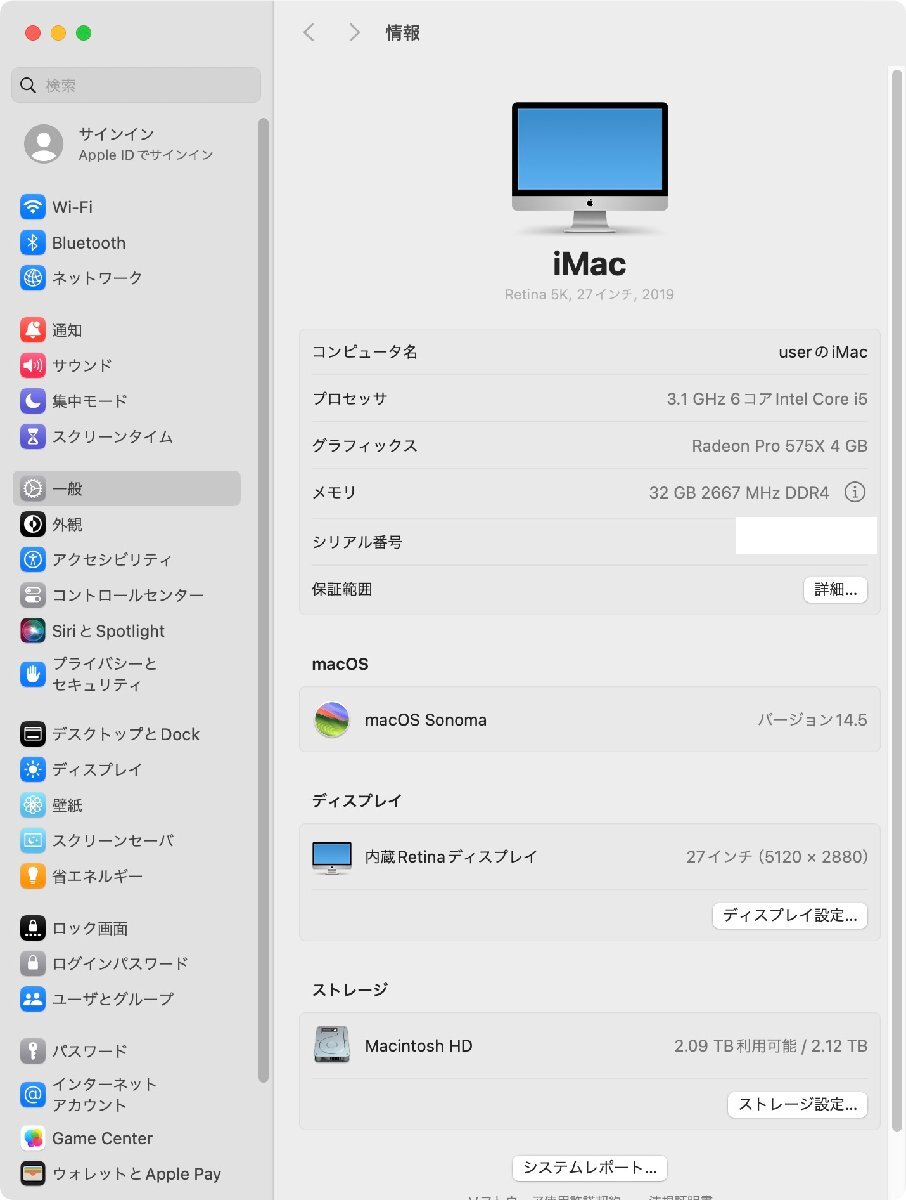Select 集中モード moon icon
This screenshot has height=1200, width=906.
point(33,401)
